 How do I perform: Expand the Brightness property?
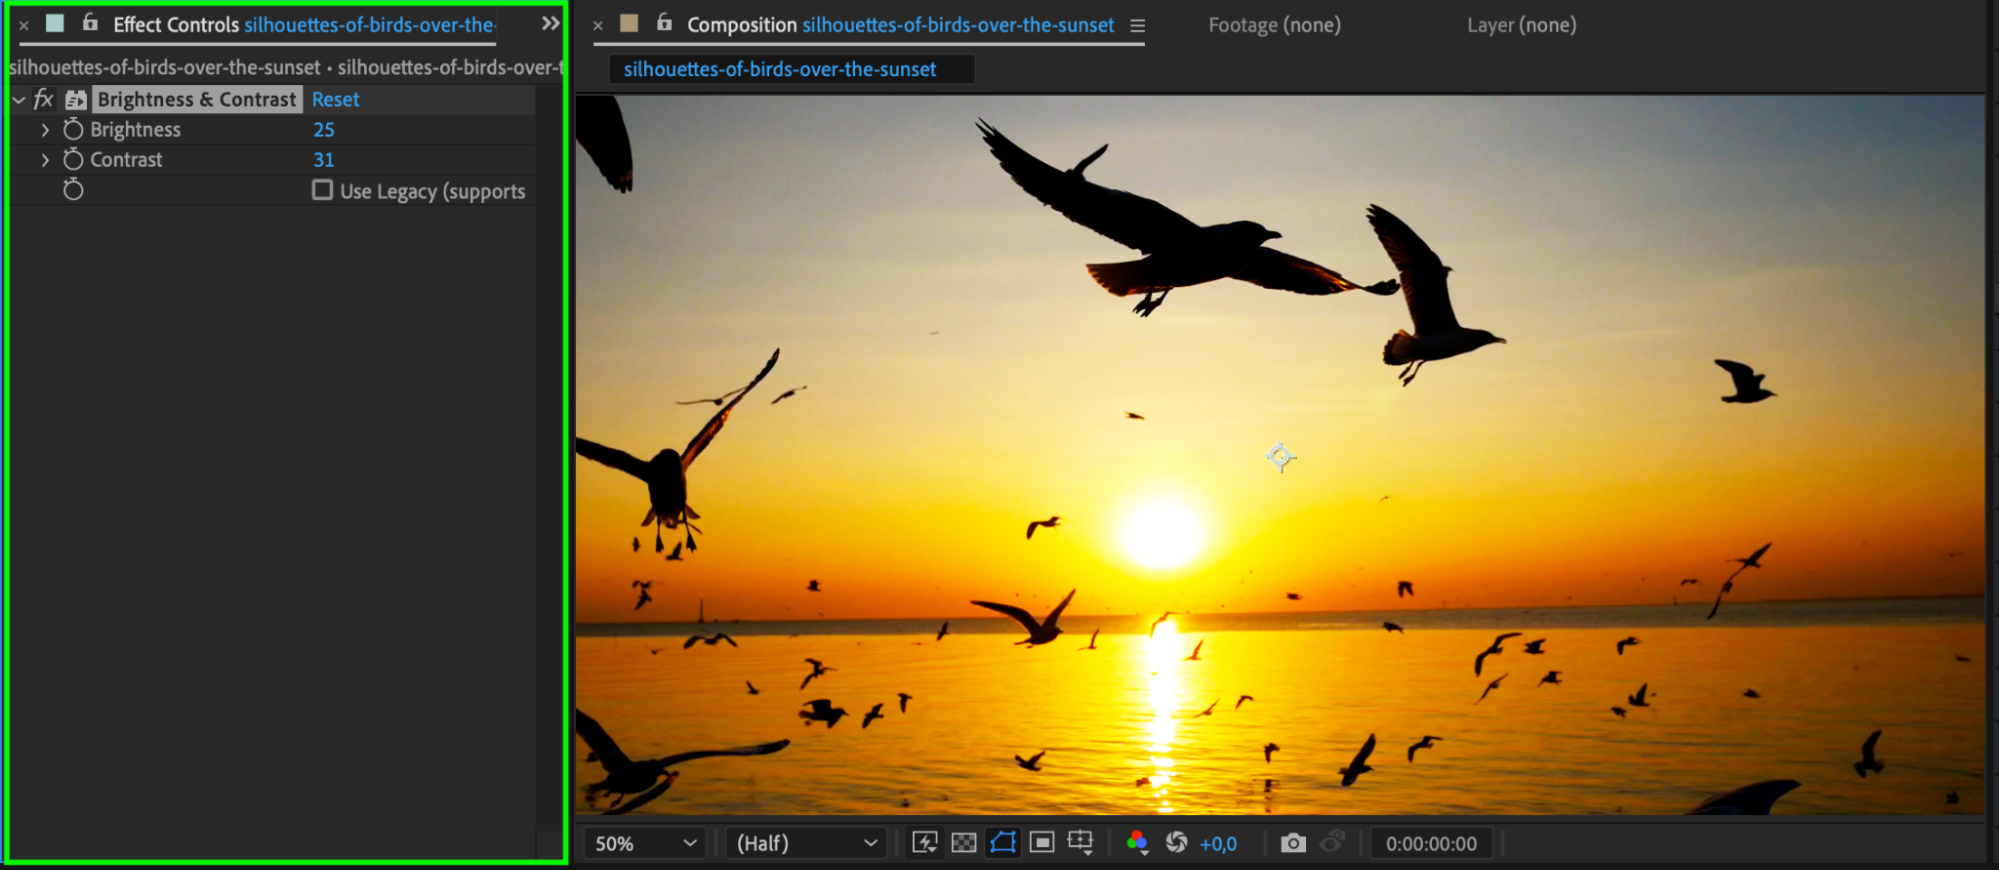point(45,129)
